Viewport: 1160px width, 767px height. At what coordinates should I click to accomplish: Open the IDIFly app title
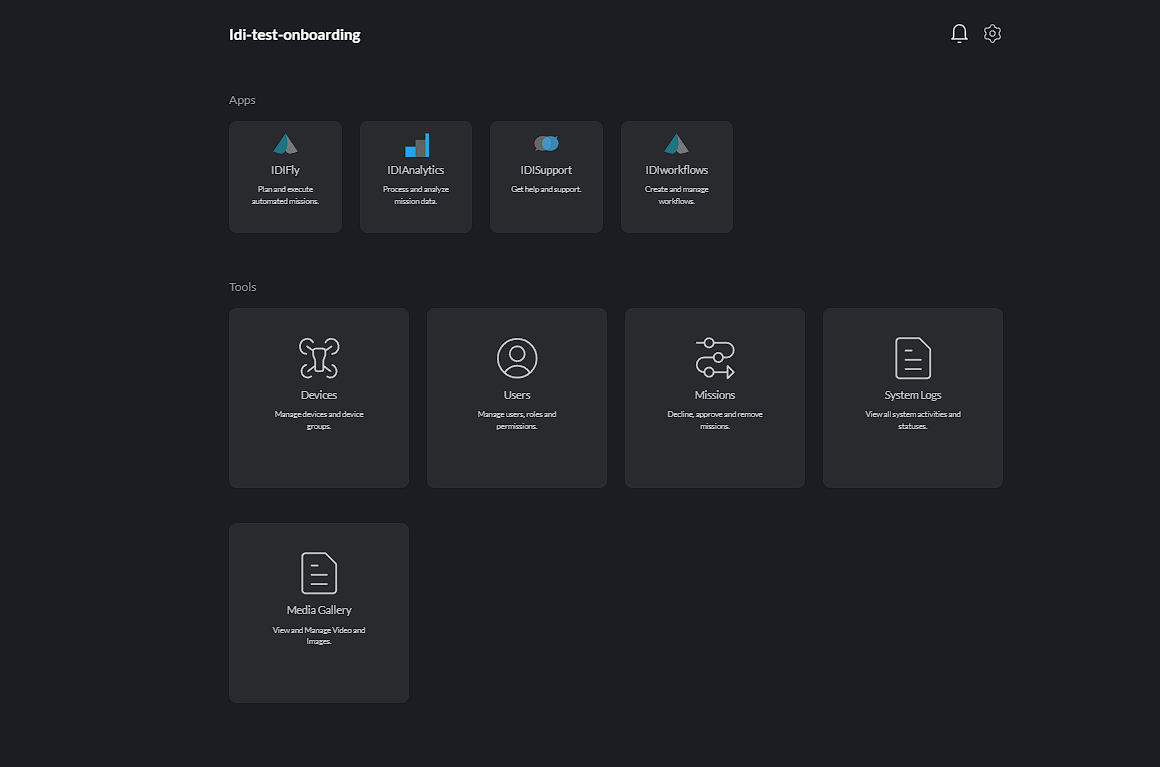click(x=286, y=170)
